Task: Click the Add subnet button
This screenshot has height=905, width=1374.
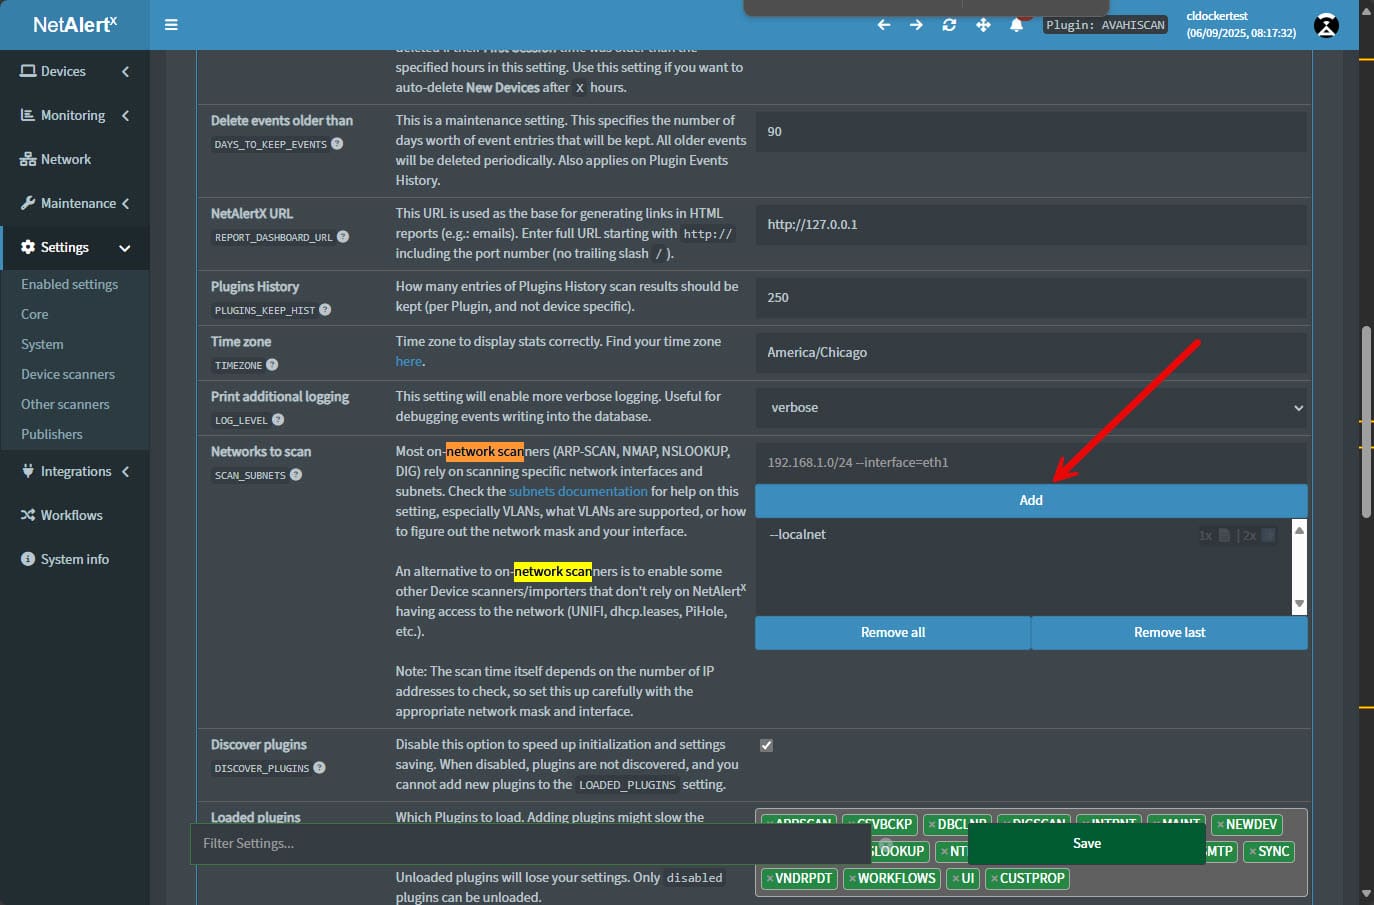Action: pyautogui.click(x=1031, y=500)
